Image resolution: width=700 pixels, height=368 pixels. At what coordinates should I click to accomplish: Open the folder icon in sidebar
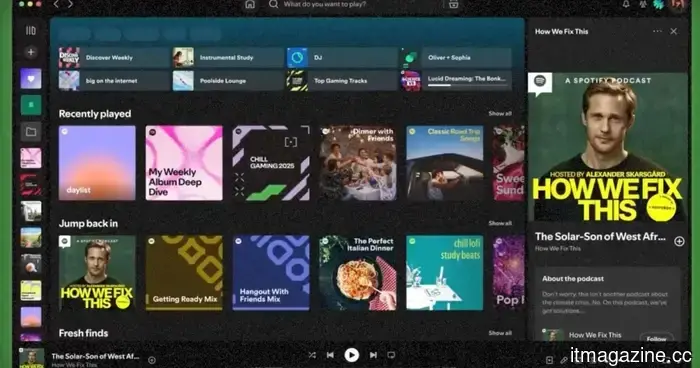(31, 132)
